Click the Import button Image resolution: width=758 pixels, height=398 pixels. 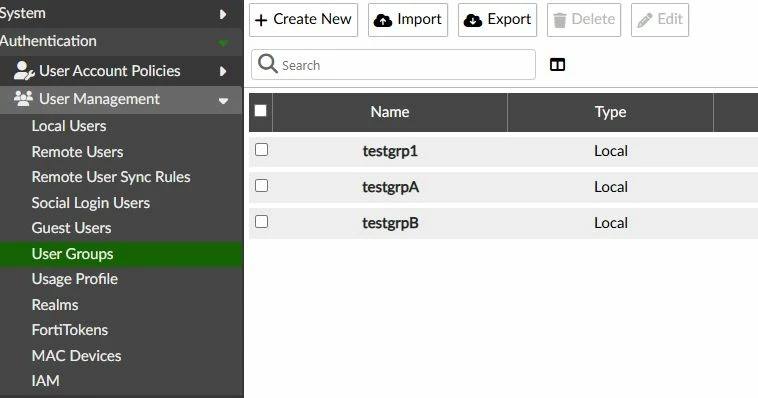pos(408,20)
